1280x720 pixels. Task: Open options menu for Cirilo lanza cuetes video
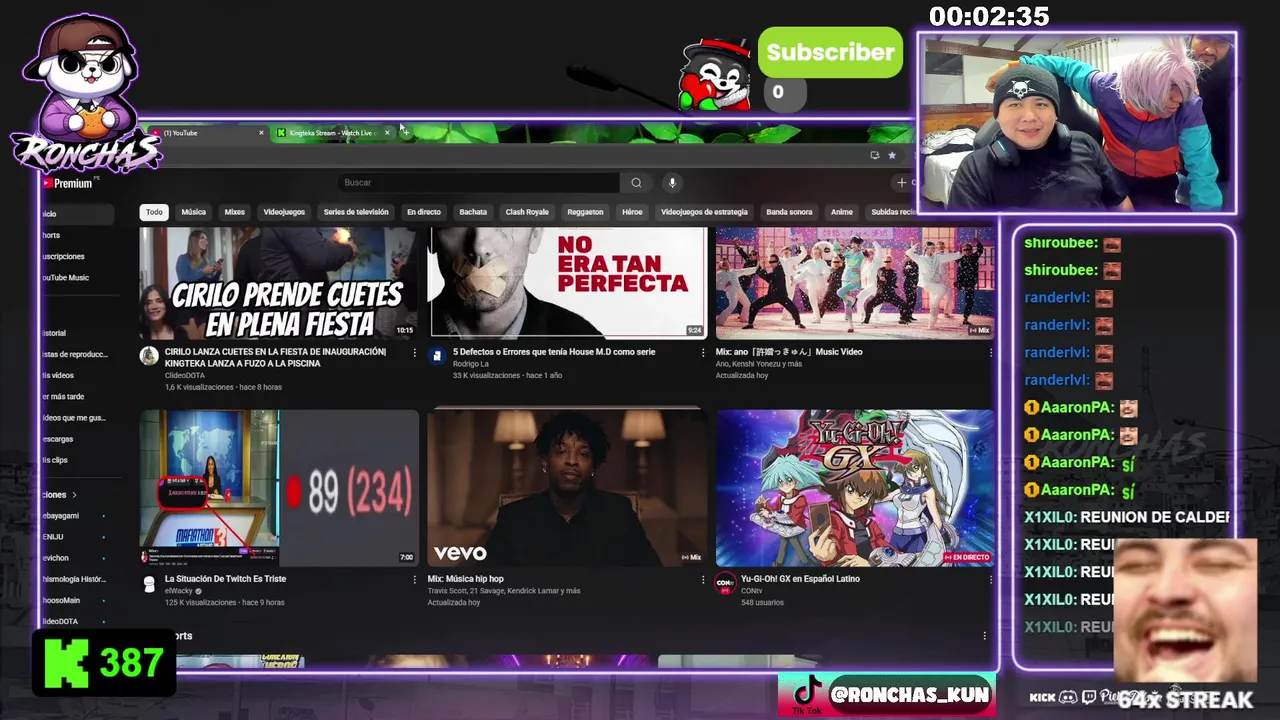coord(415,352)
